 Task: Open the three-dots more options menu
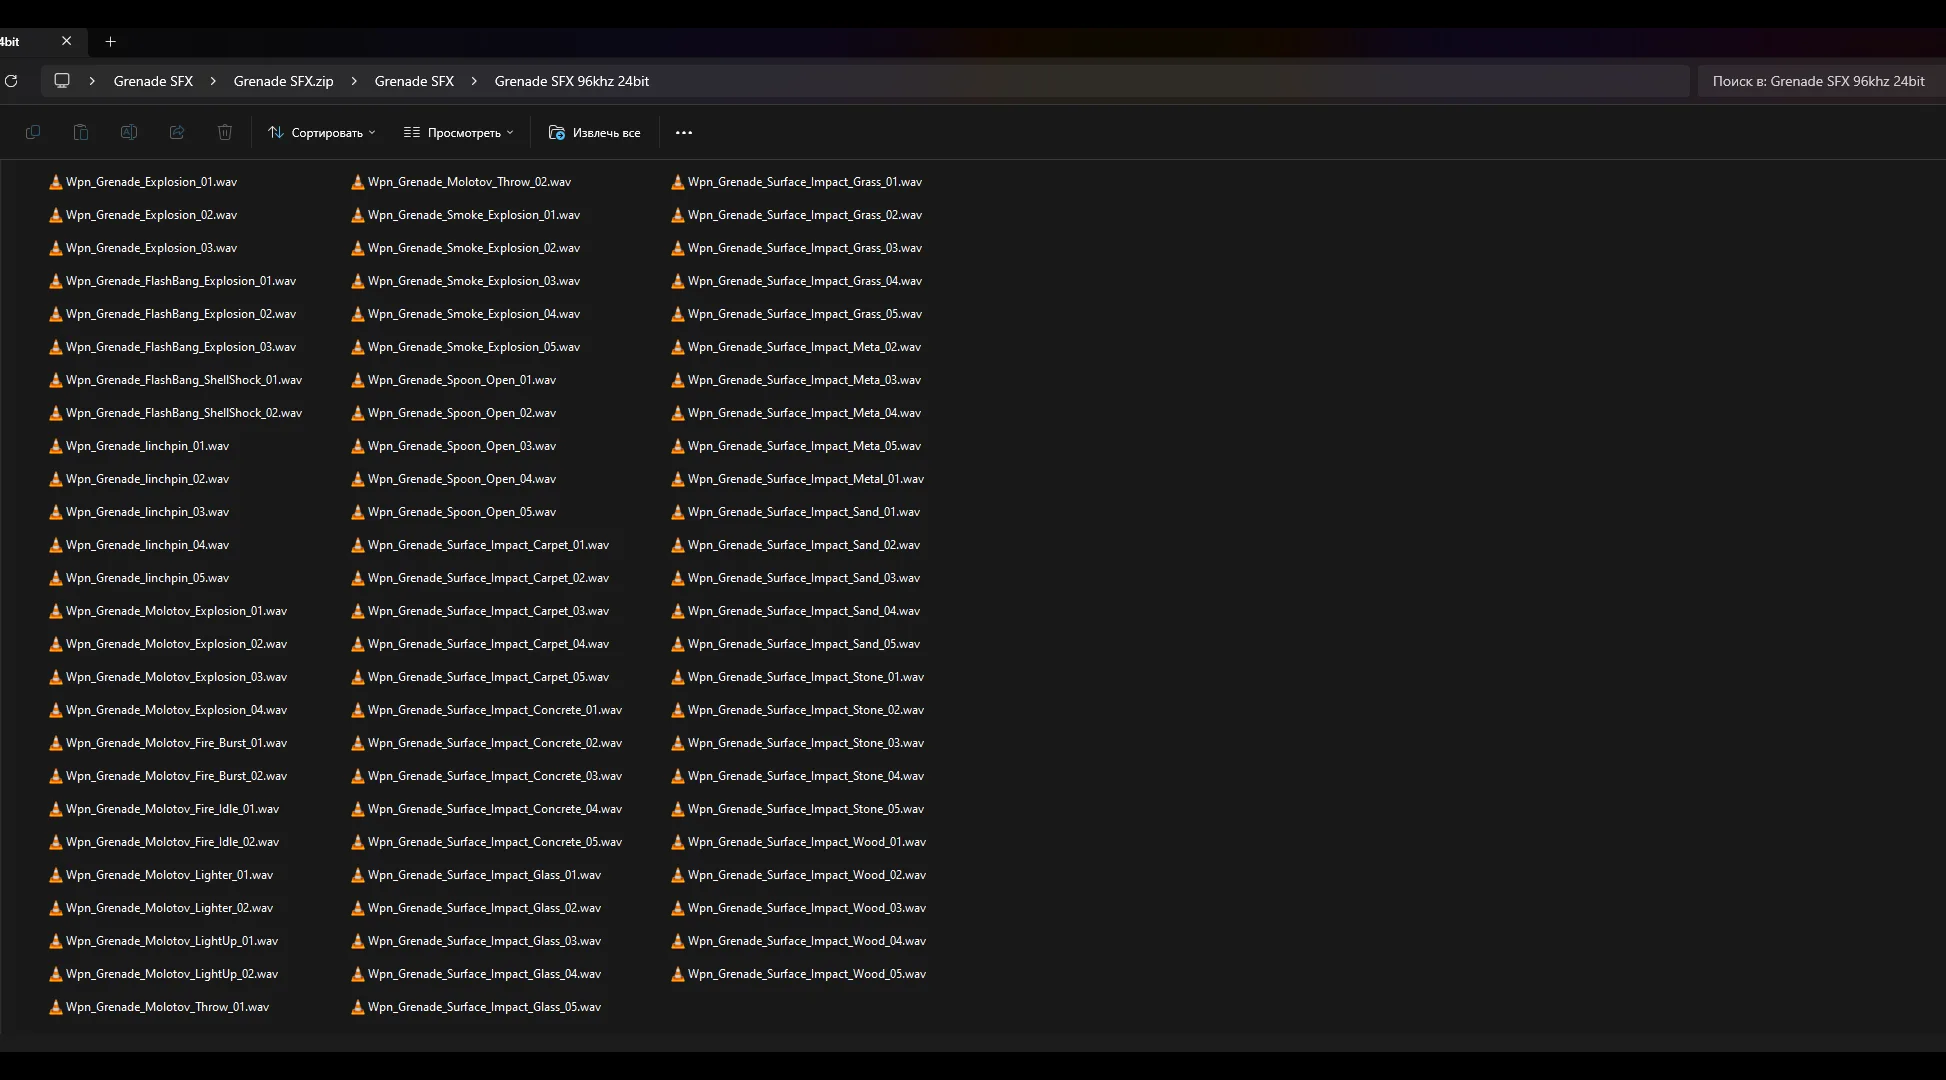tap(684, 132)
